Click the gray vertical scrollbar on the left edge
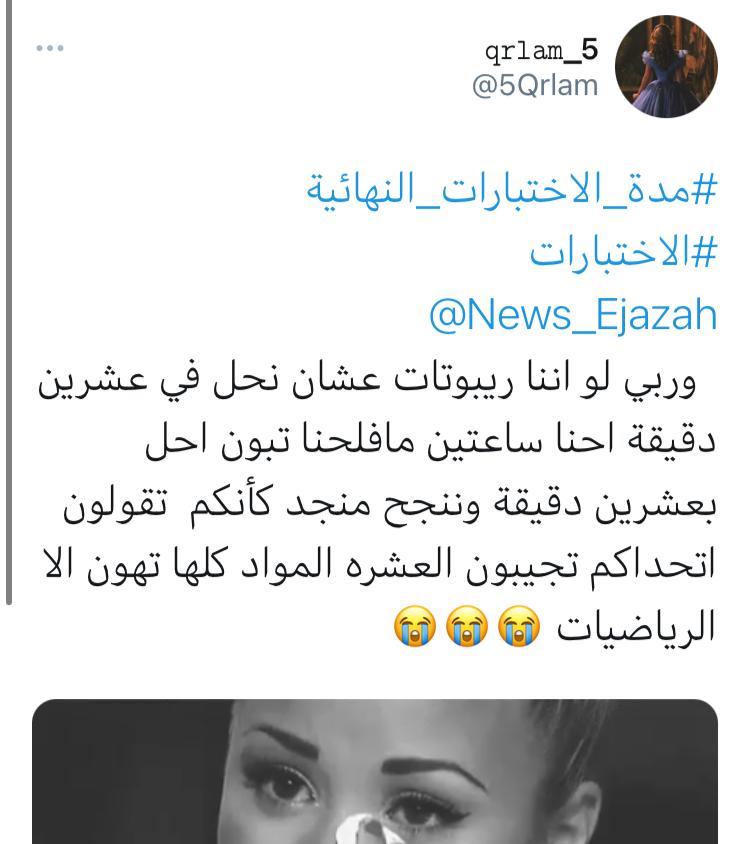Viewport: 750px width, 844px height. 9,301
